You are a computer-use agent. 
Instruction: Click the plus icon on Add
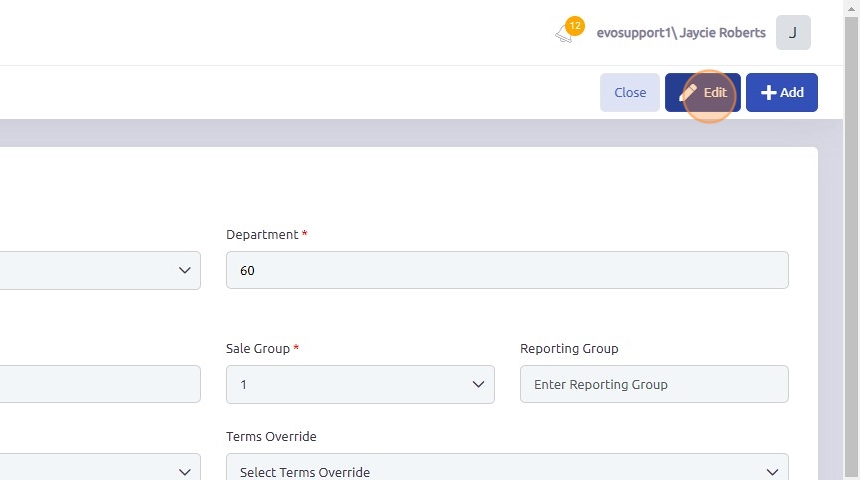click(x=768, y=92)
